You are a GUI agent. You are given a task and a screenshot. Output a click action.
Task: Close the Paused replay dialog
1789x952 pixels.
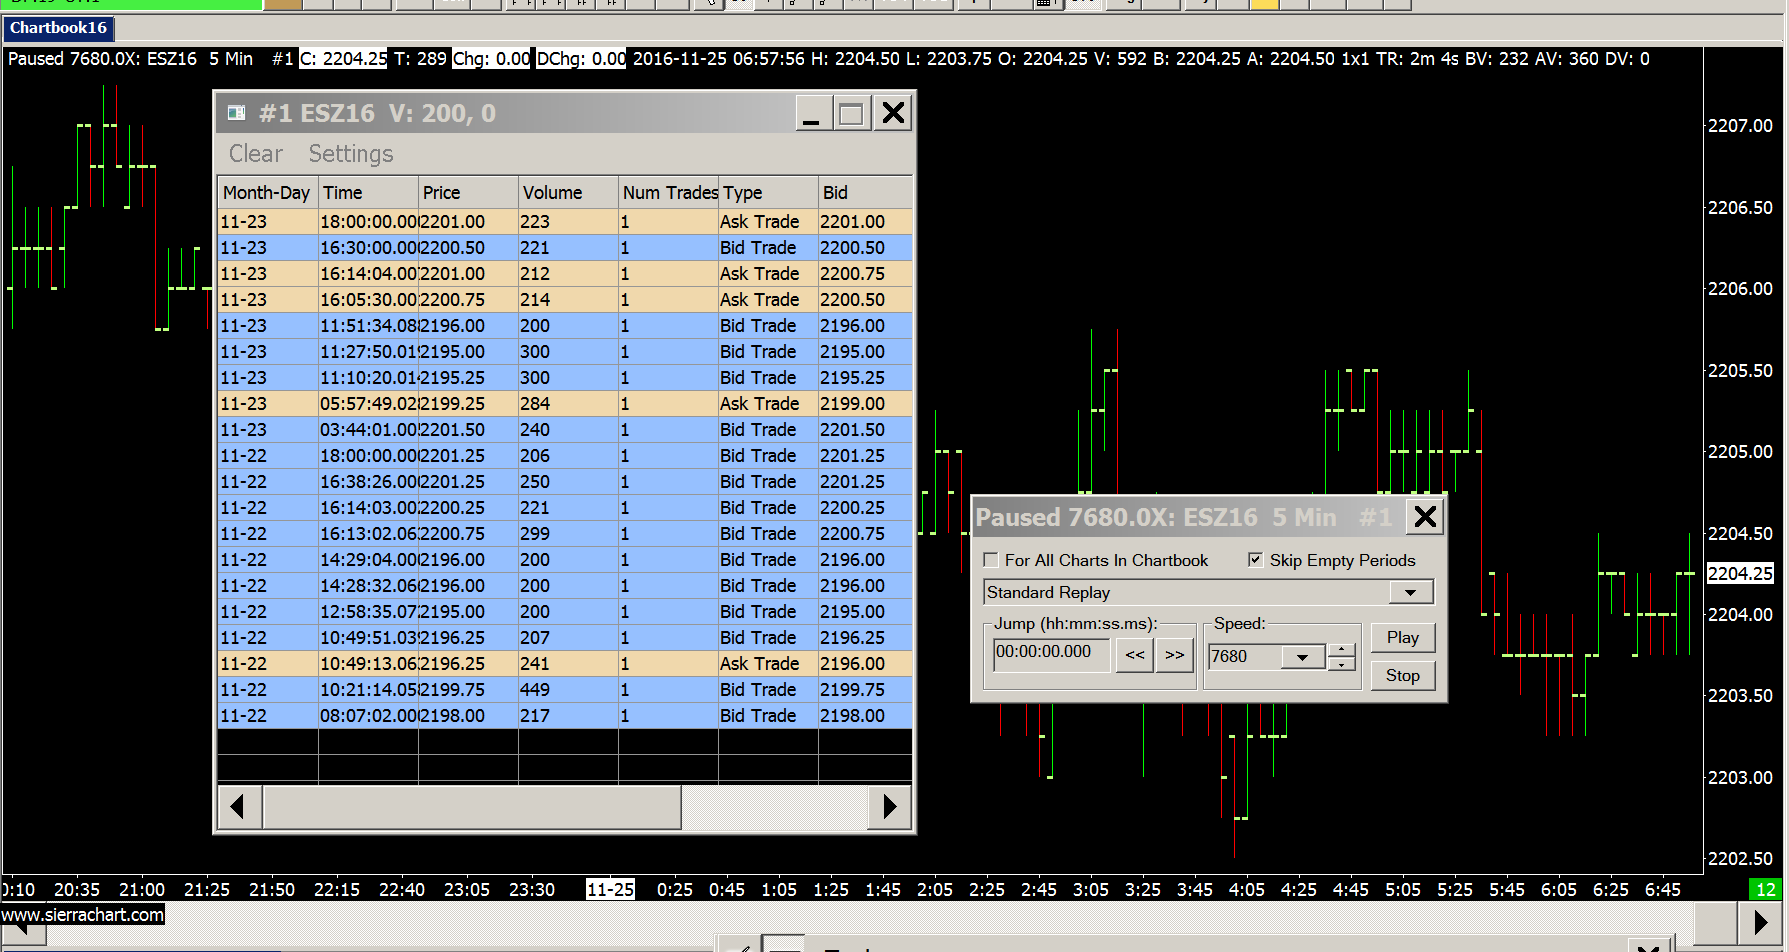(1425, 517)
